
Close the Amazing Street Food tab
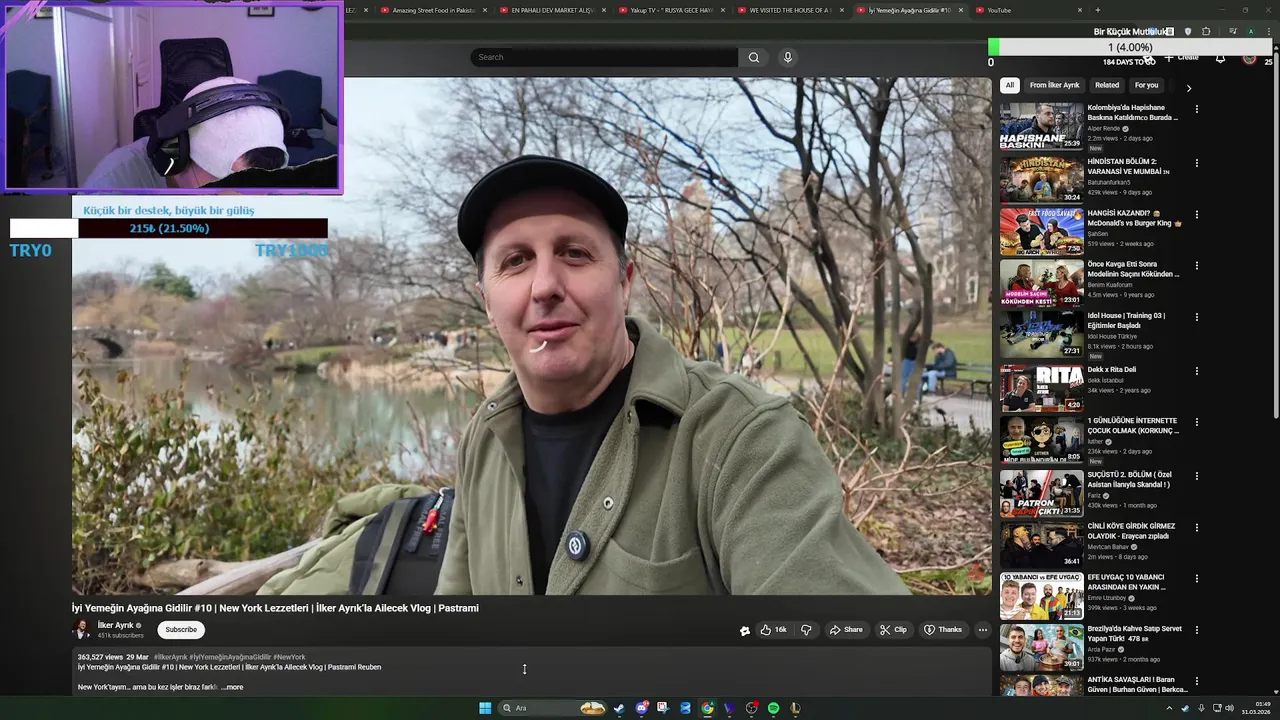(x=485, y=10)
